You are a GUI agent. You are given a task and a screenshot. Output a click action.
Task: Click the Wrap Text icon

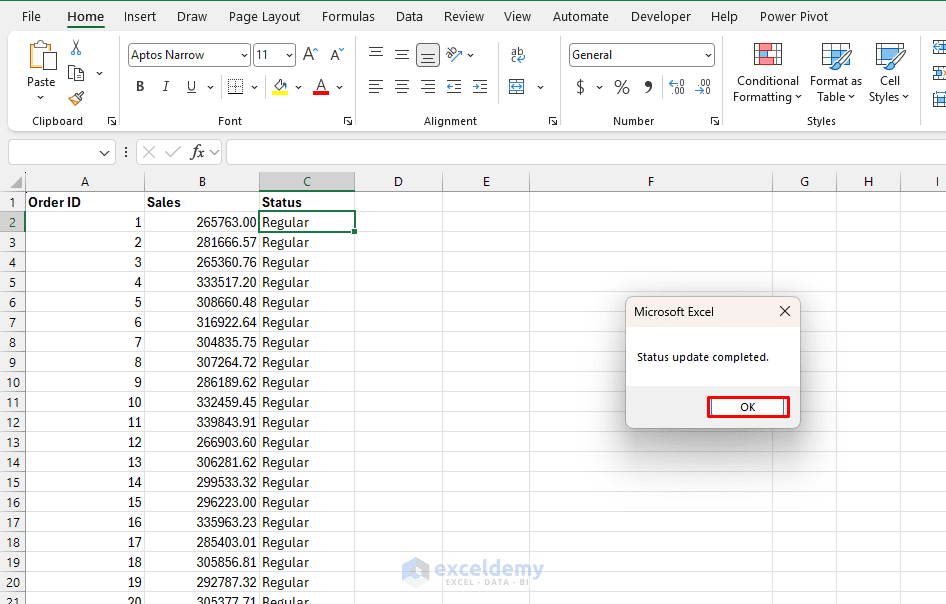(x=518, y=55)
